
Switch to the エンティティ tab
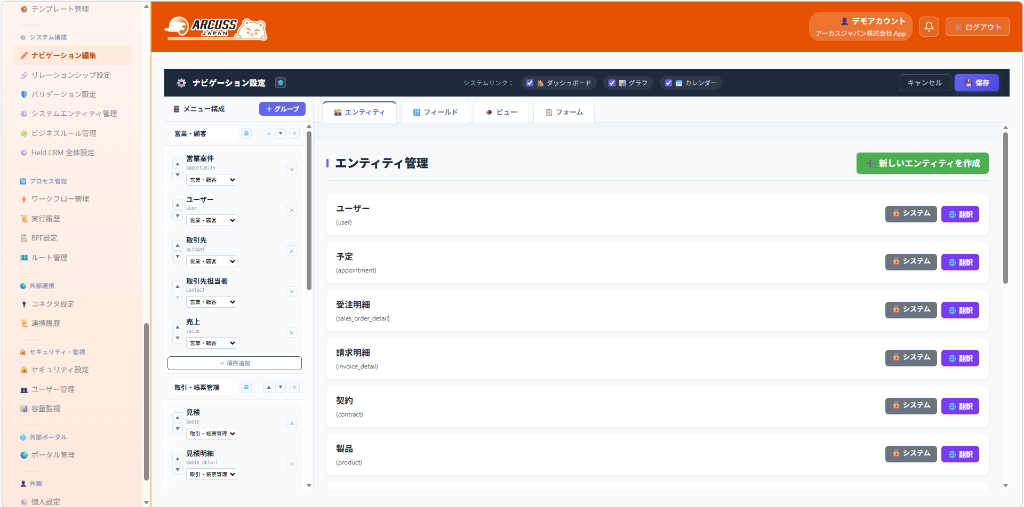tap(359, 112)
